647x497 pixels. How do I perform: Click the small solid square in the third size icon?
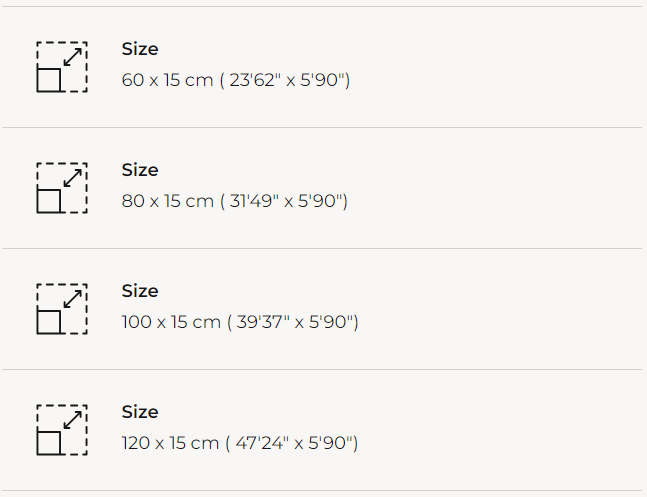(x=49, y=322)
